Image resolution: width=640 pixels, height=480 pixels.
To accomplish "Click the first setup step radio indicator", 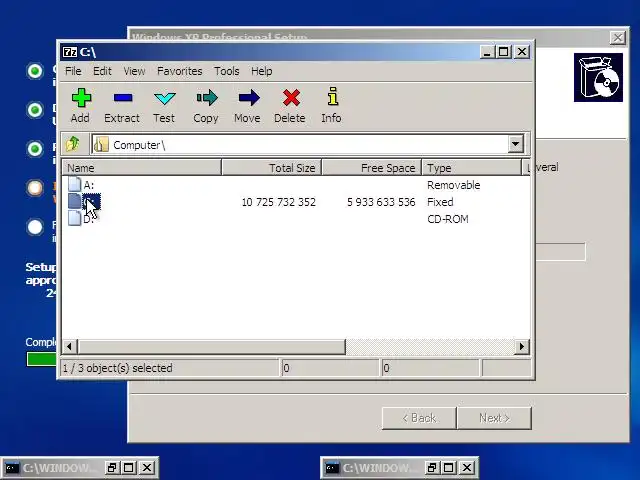I will coord(35,71).
